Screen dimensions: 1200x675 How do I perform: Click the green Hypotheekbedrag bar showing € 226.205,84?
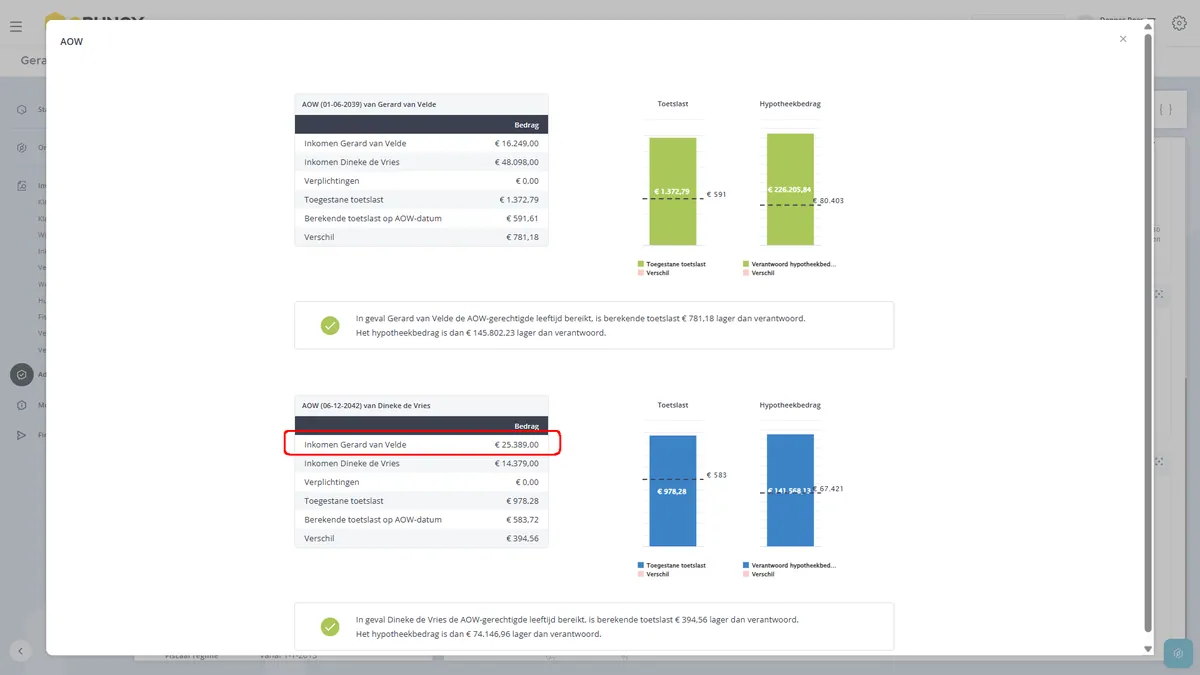(x=790, y=189)
